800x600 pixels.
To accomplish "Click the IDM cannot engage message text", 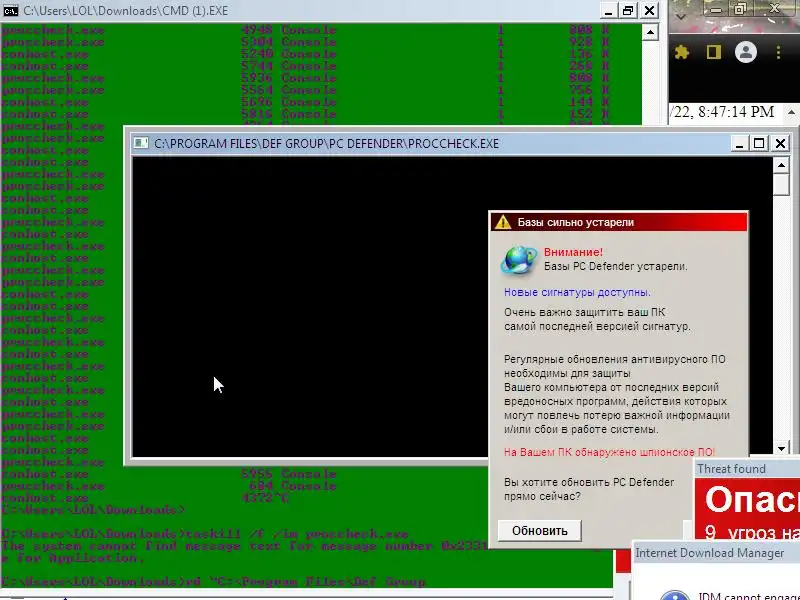I will coord(748,595).
